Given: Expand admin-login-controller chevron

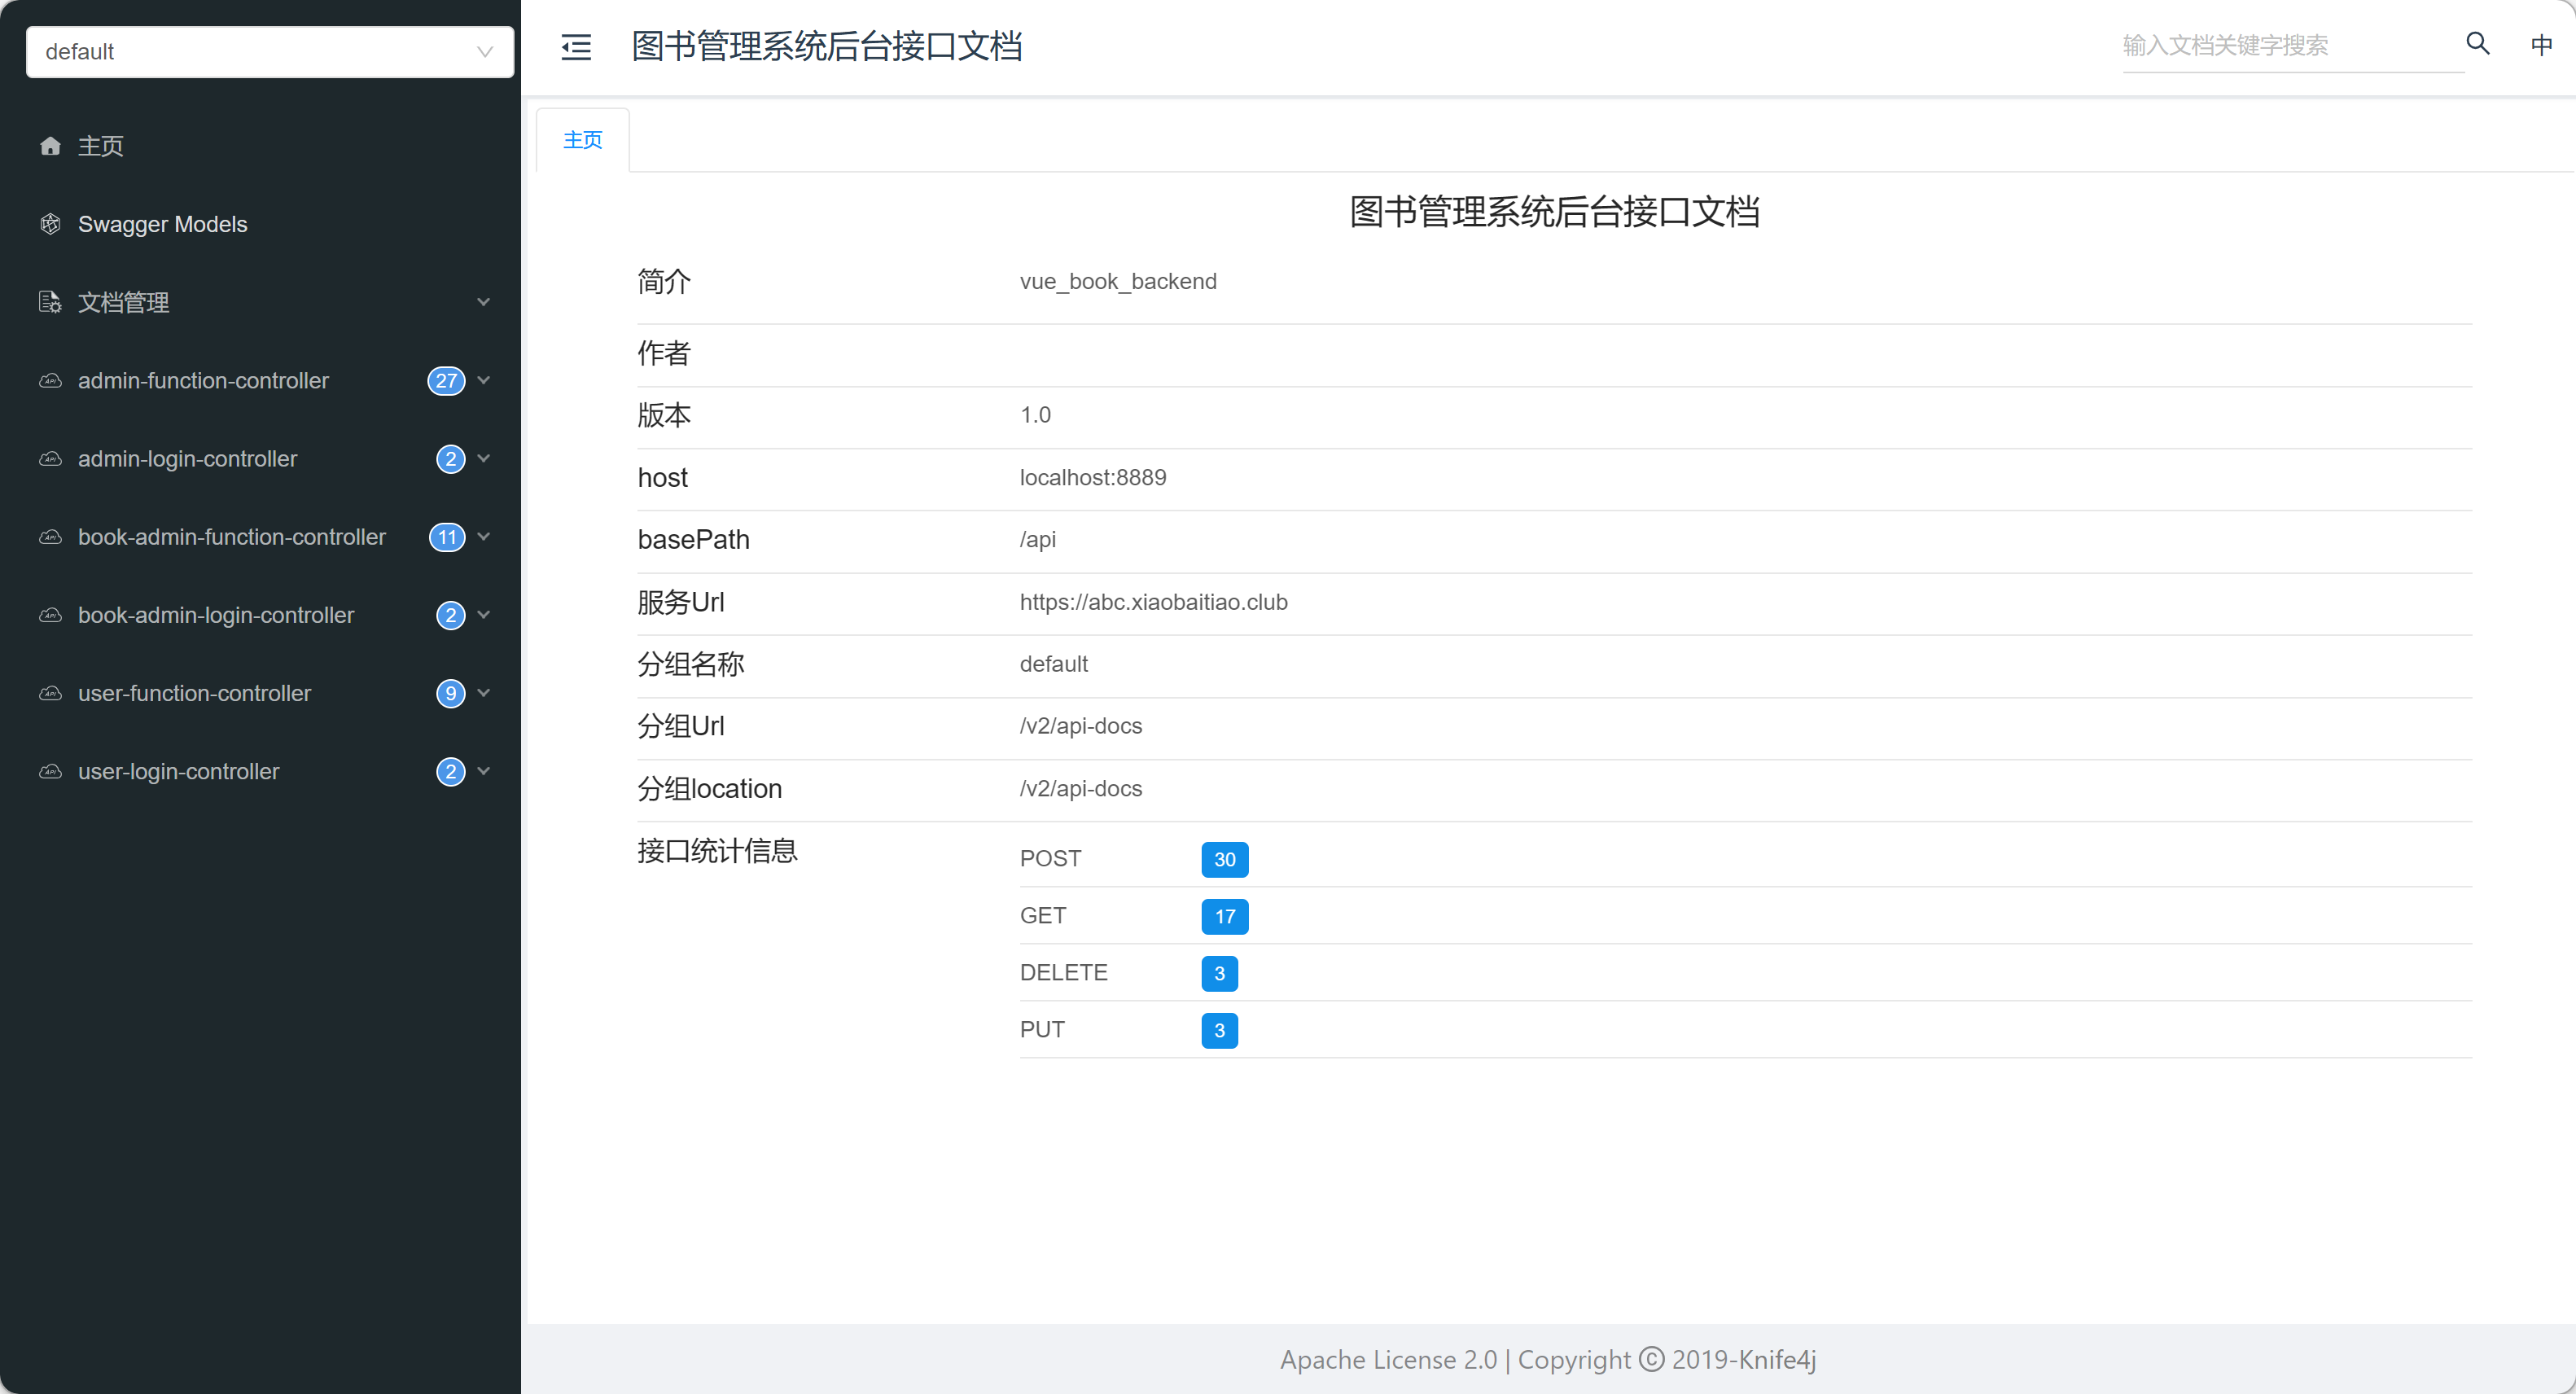Looking at the screenshot, I should [484, 459].
